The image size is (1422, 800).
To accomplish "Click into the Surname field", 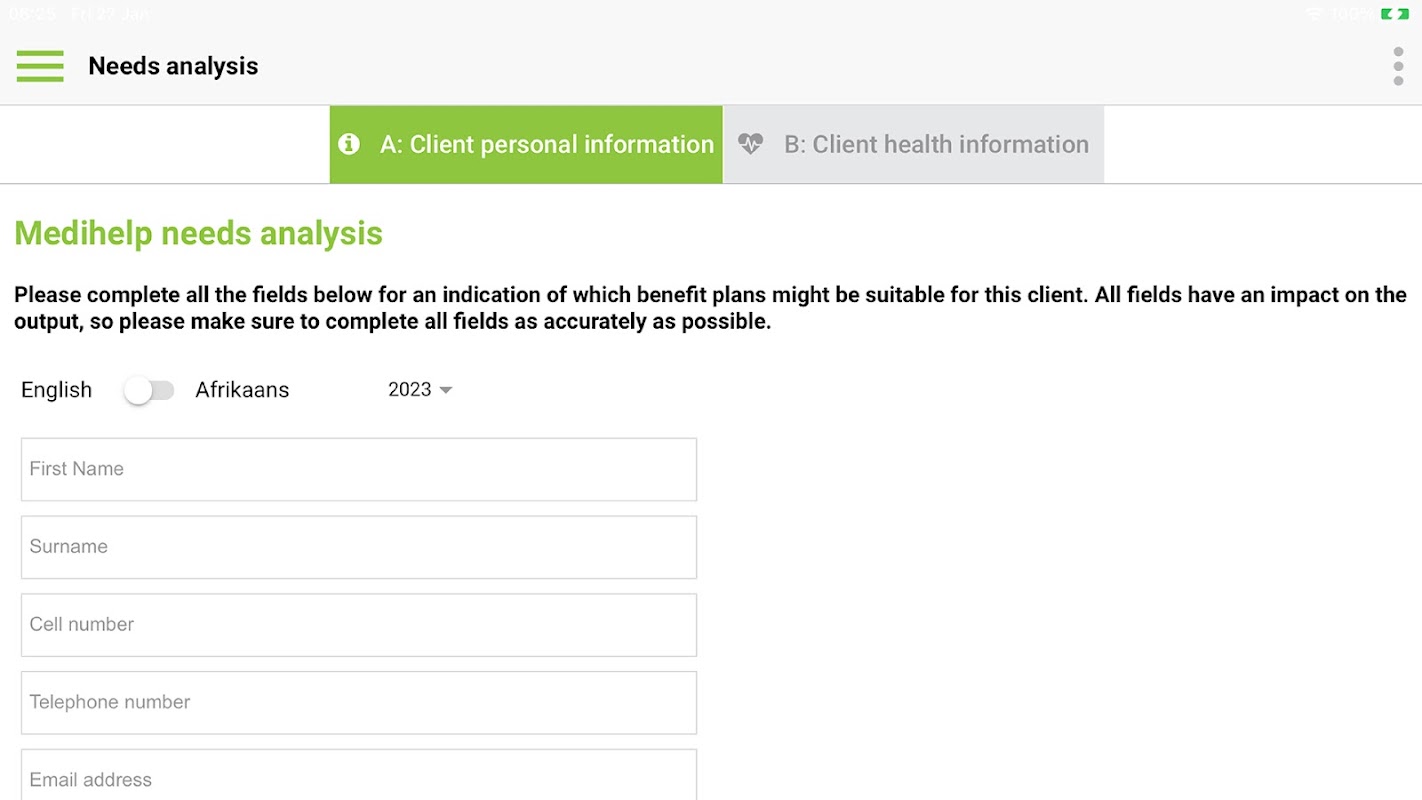I will [358, 547].
